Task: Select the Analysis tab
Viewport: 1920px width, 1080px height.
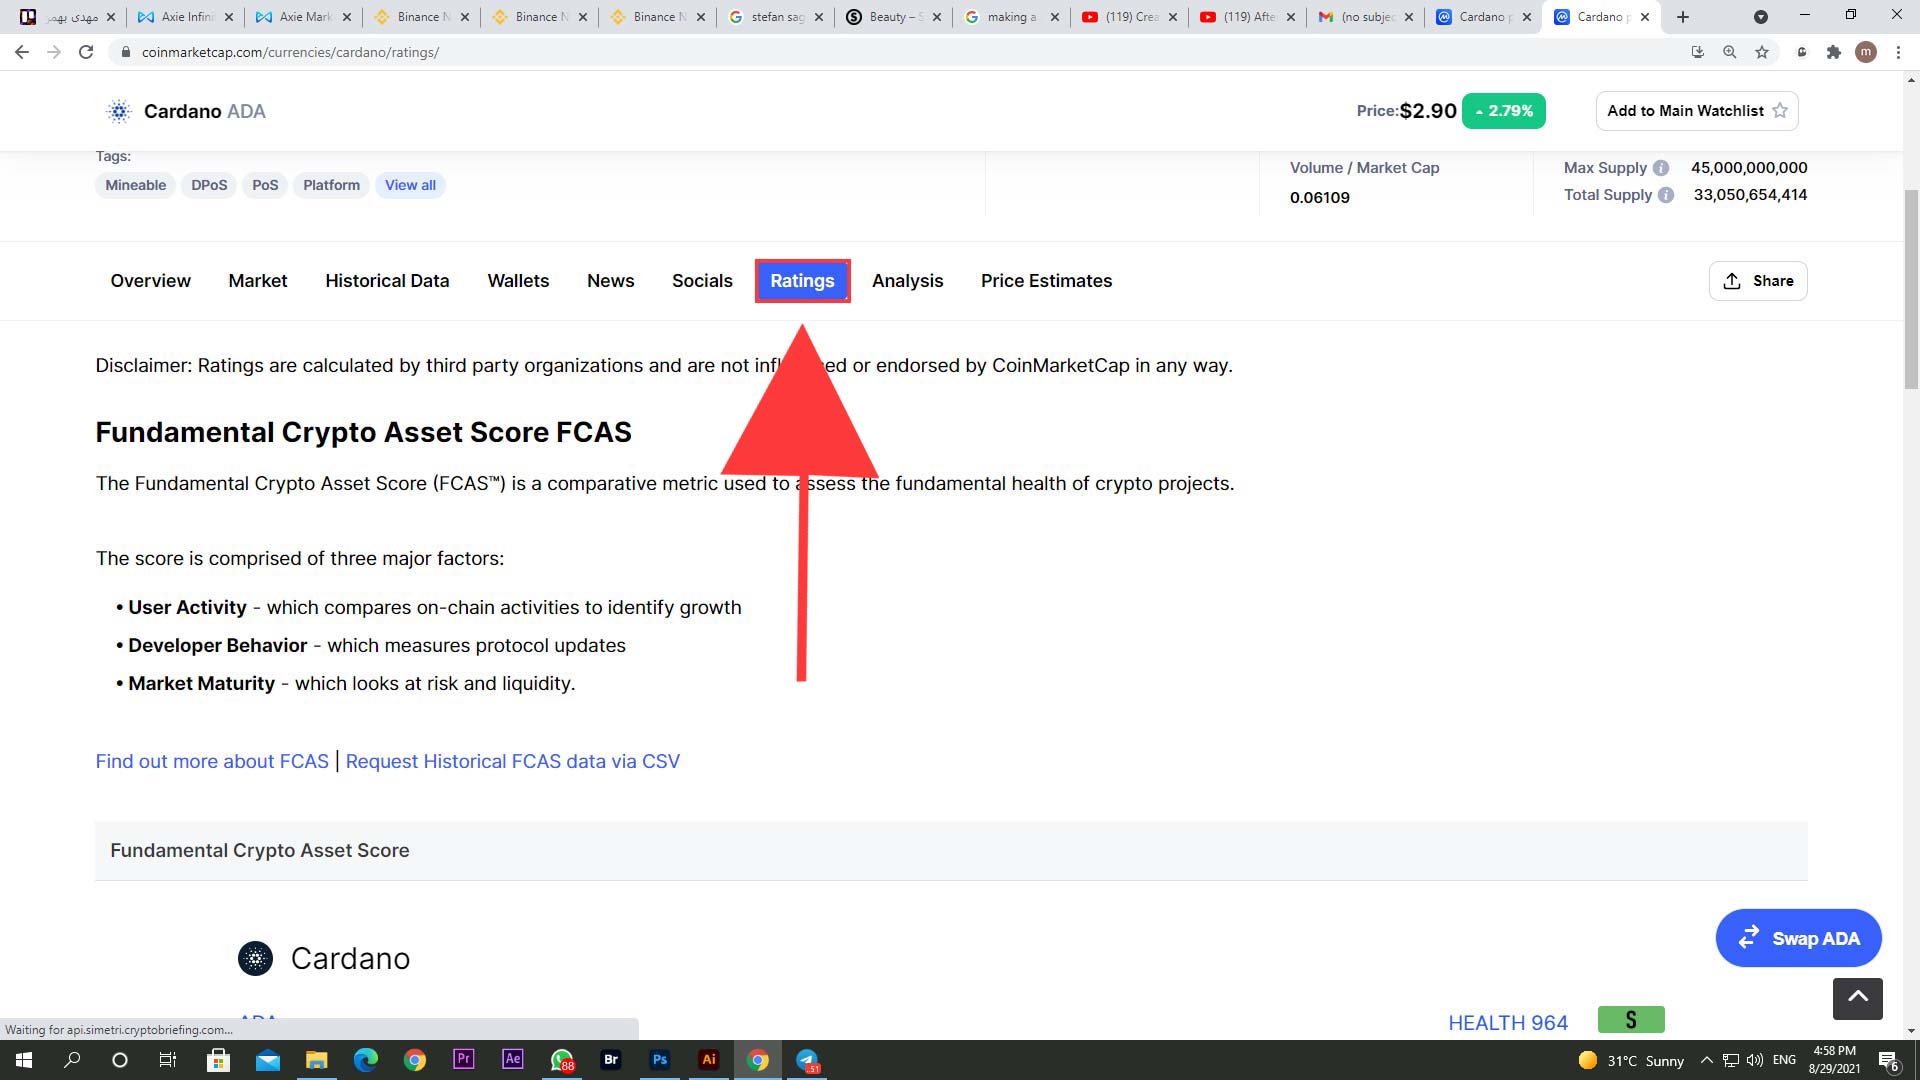Action: [907, 280]
